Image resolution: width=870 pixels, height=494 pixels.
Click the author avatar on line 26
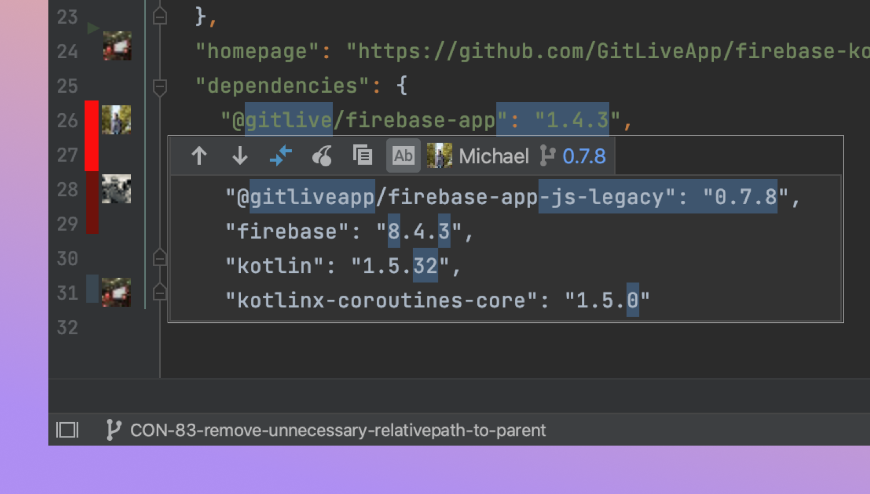tap(117, 121)
